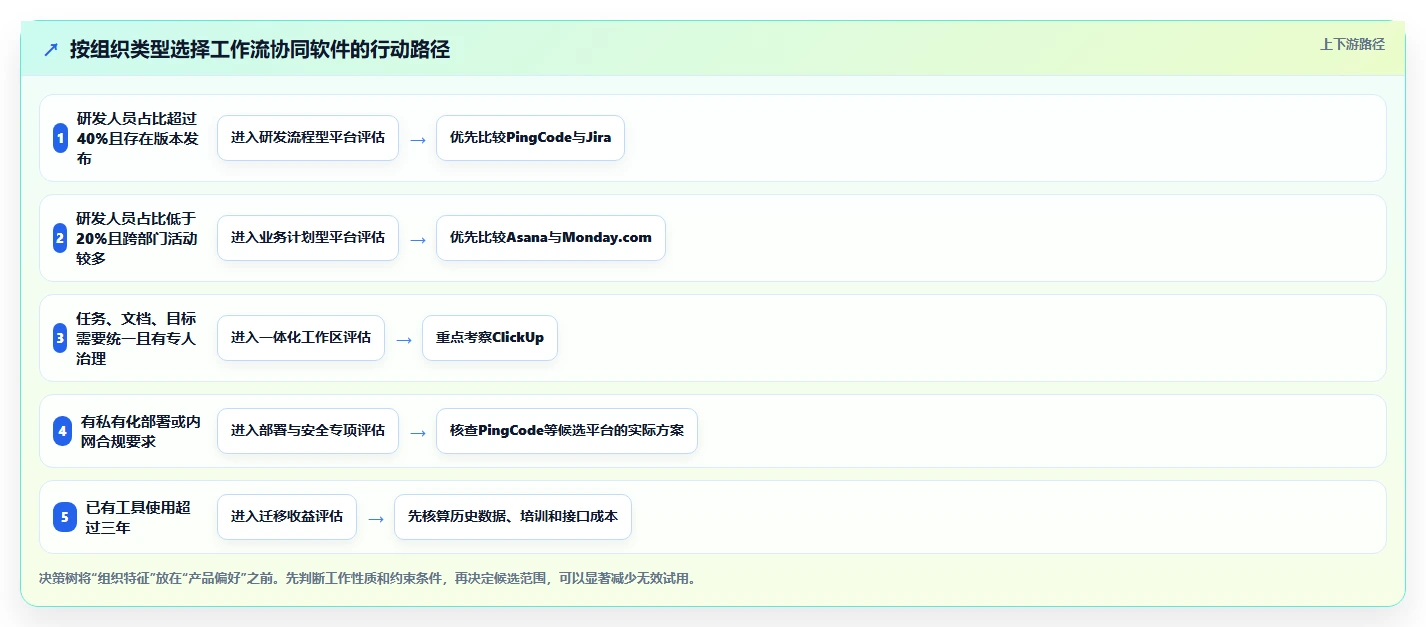Click condition text 研发人员占比超过40%且存在版本发布
Screen dimensions: 1426x627
pyautogui.click(x=138, y=138)
